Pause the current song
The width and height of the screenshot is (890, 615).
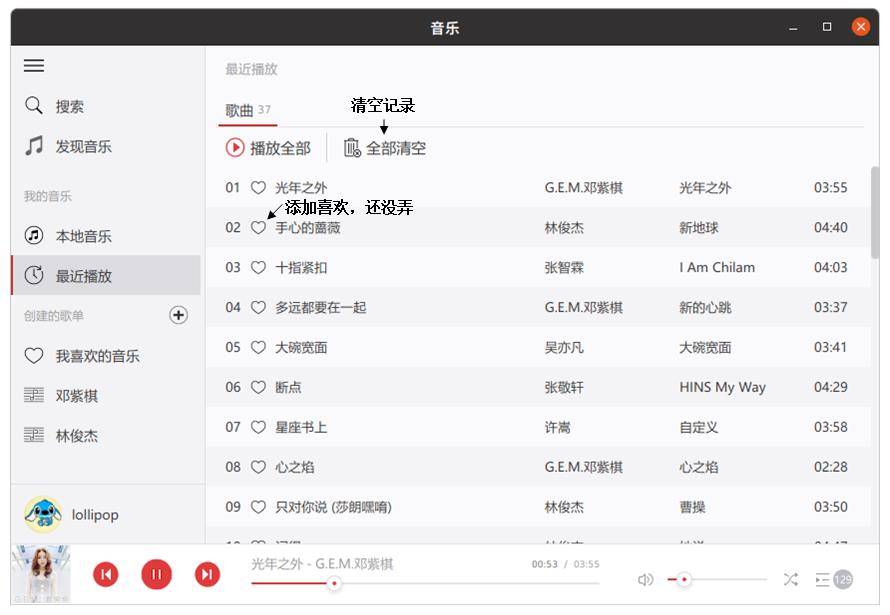(156, 574)
